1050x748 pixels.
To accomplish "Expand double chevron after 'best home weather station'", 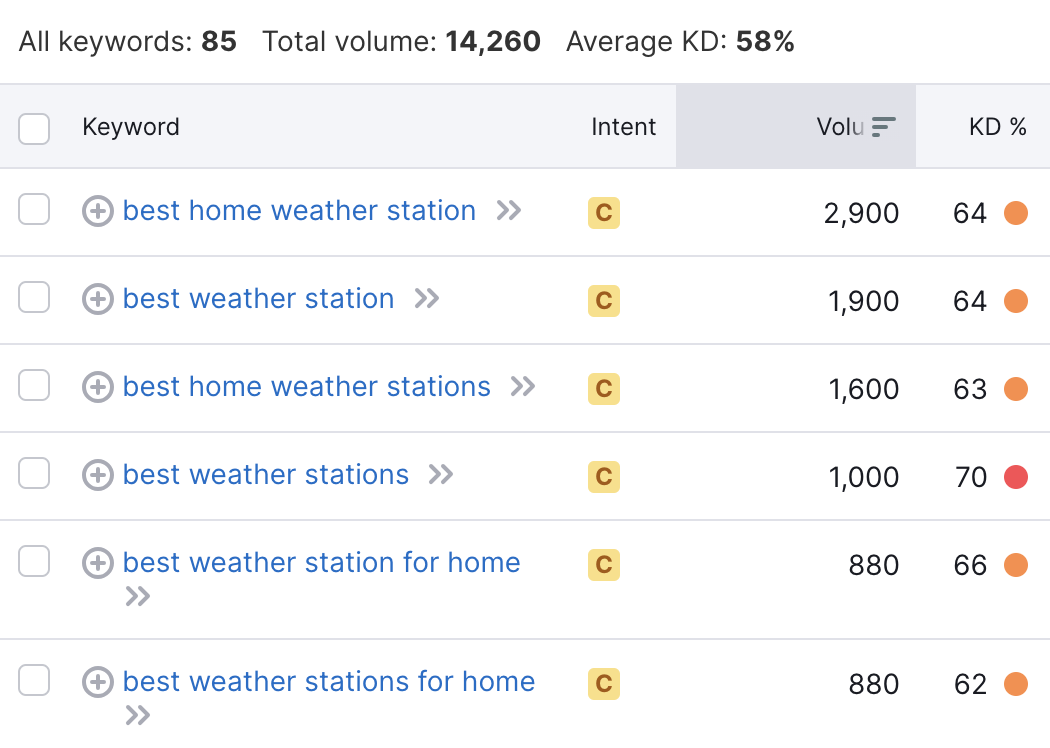I will click(x=509, y=211).
